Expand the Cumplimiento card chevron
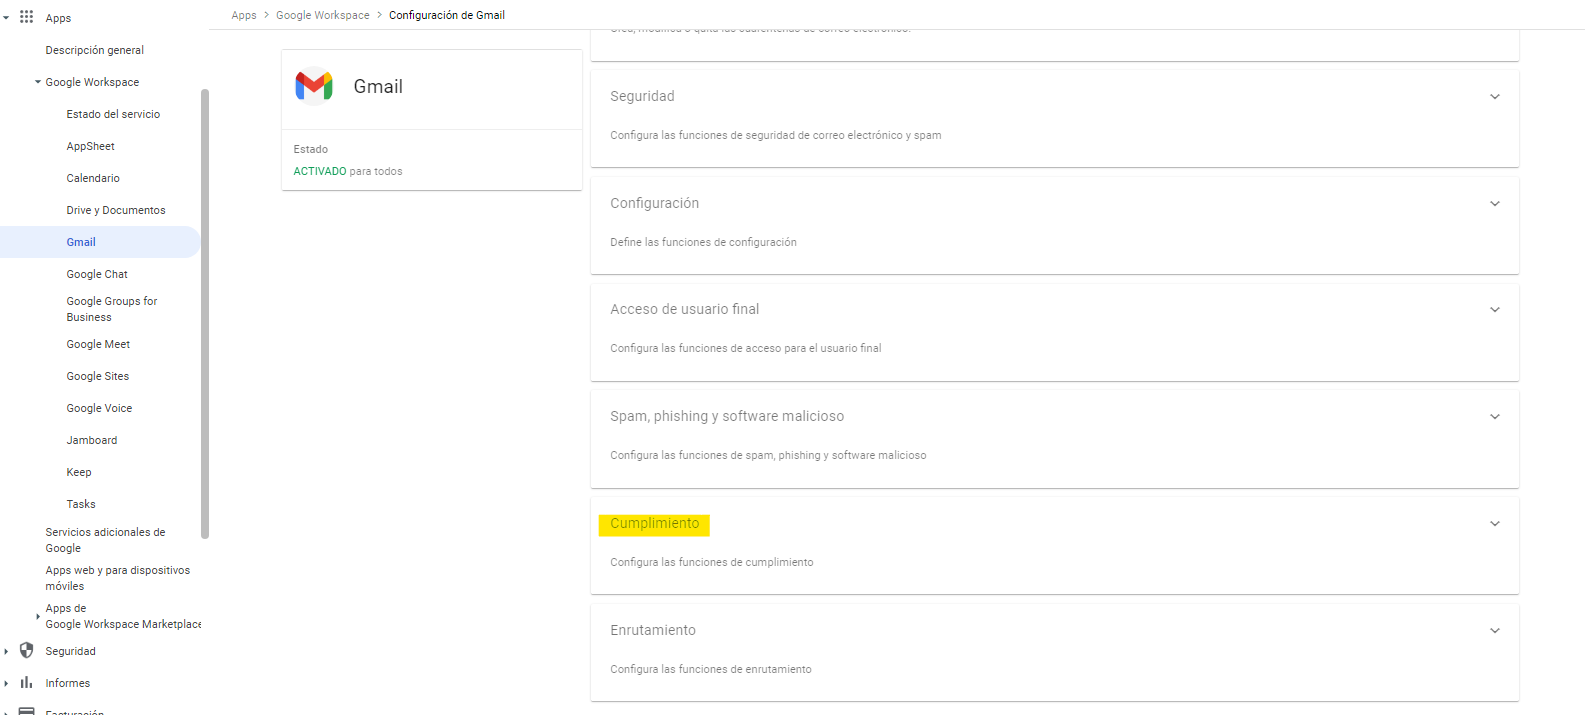The width and height of the screenshot is (1585, 715). (x=1495, y=524)
